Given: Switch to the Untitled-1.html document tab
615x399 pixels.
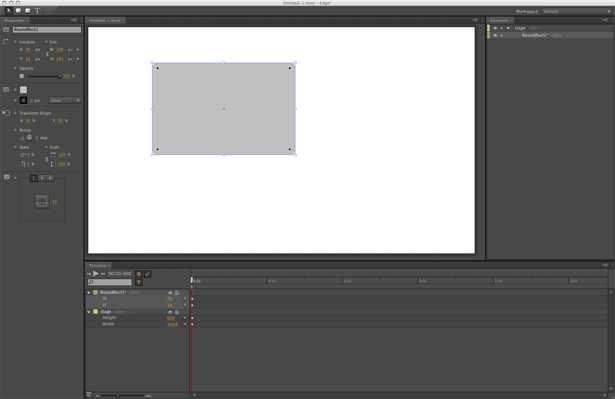Looking at the screenshot, I should click(x=106, y=20).
